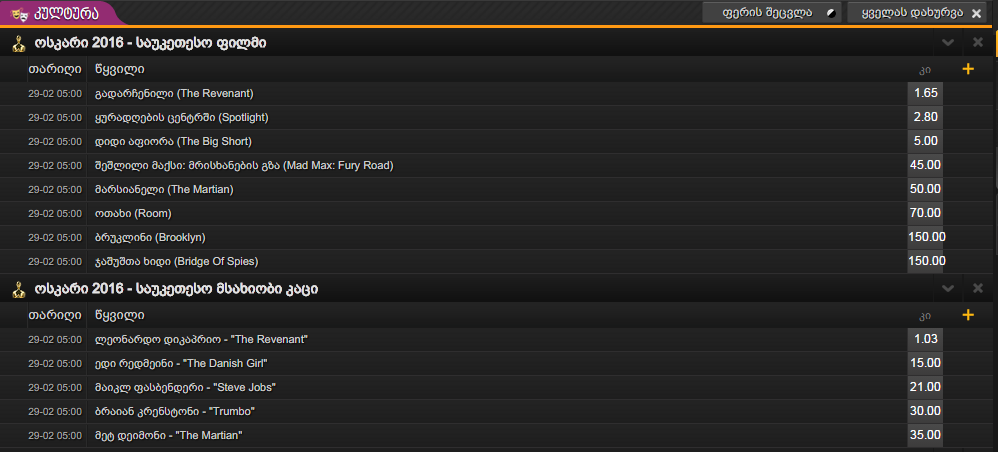This screenshot has width=998, height=452.
Task: Click the X icon on ყველას დახურვა
Action: pos(976,13)
